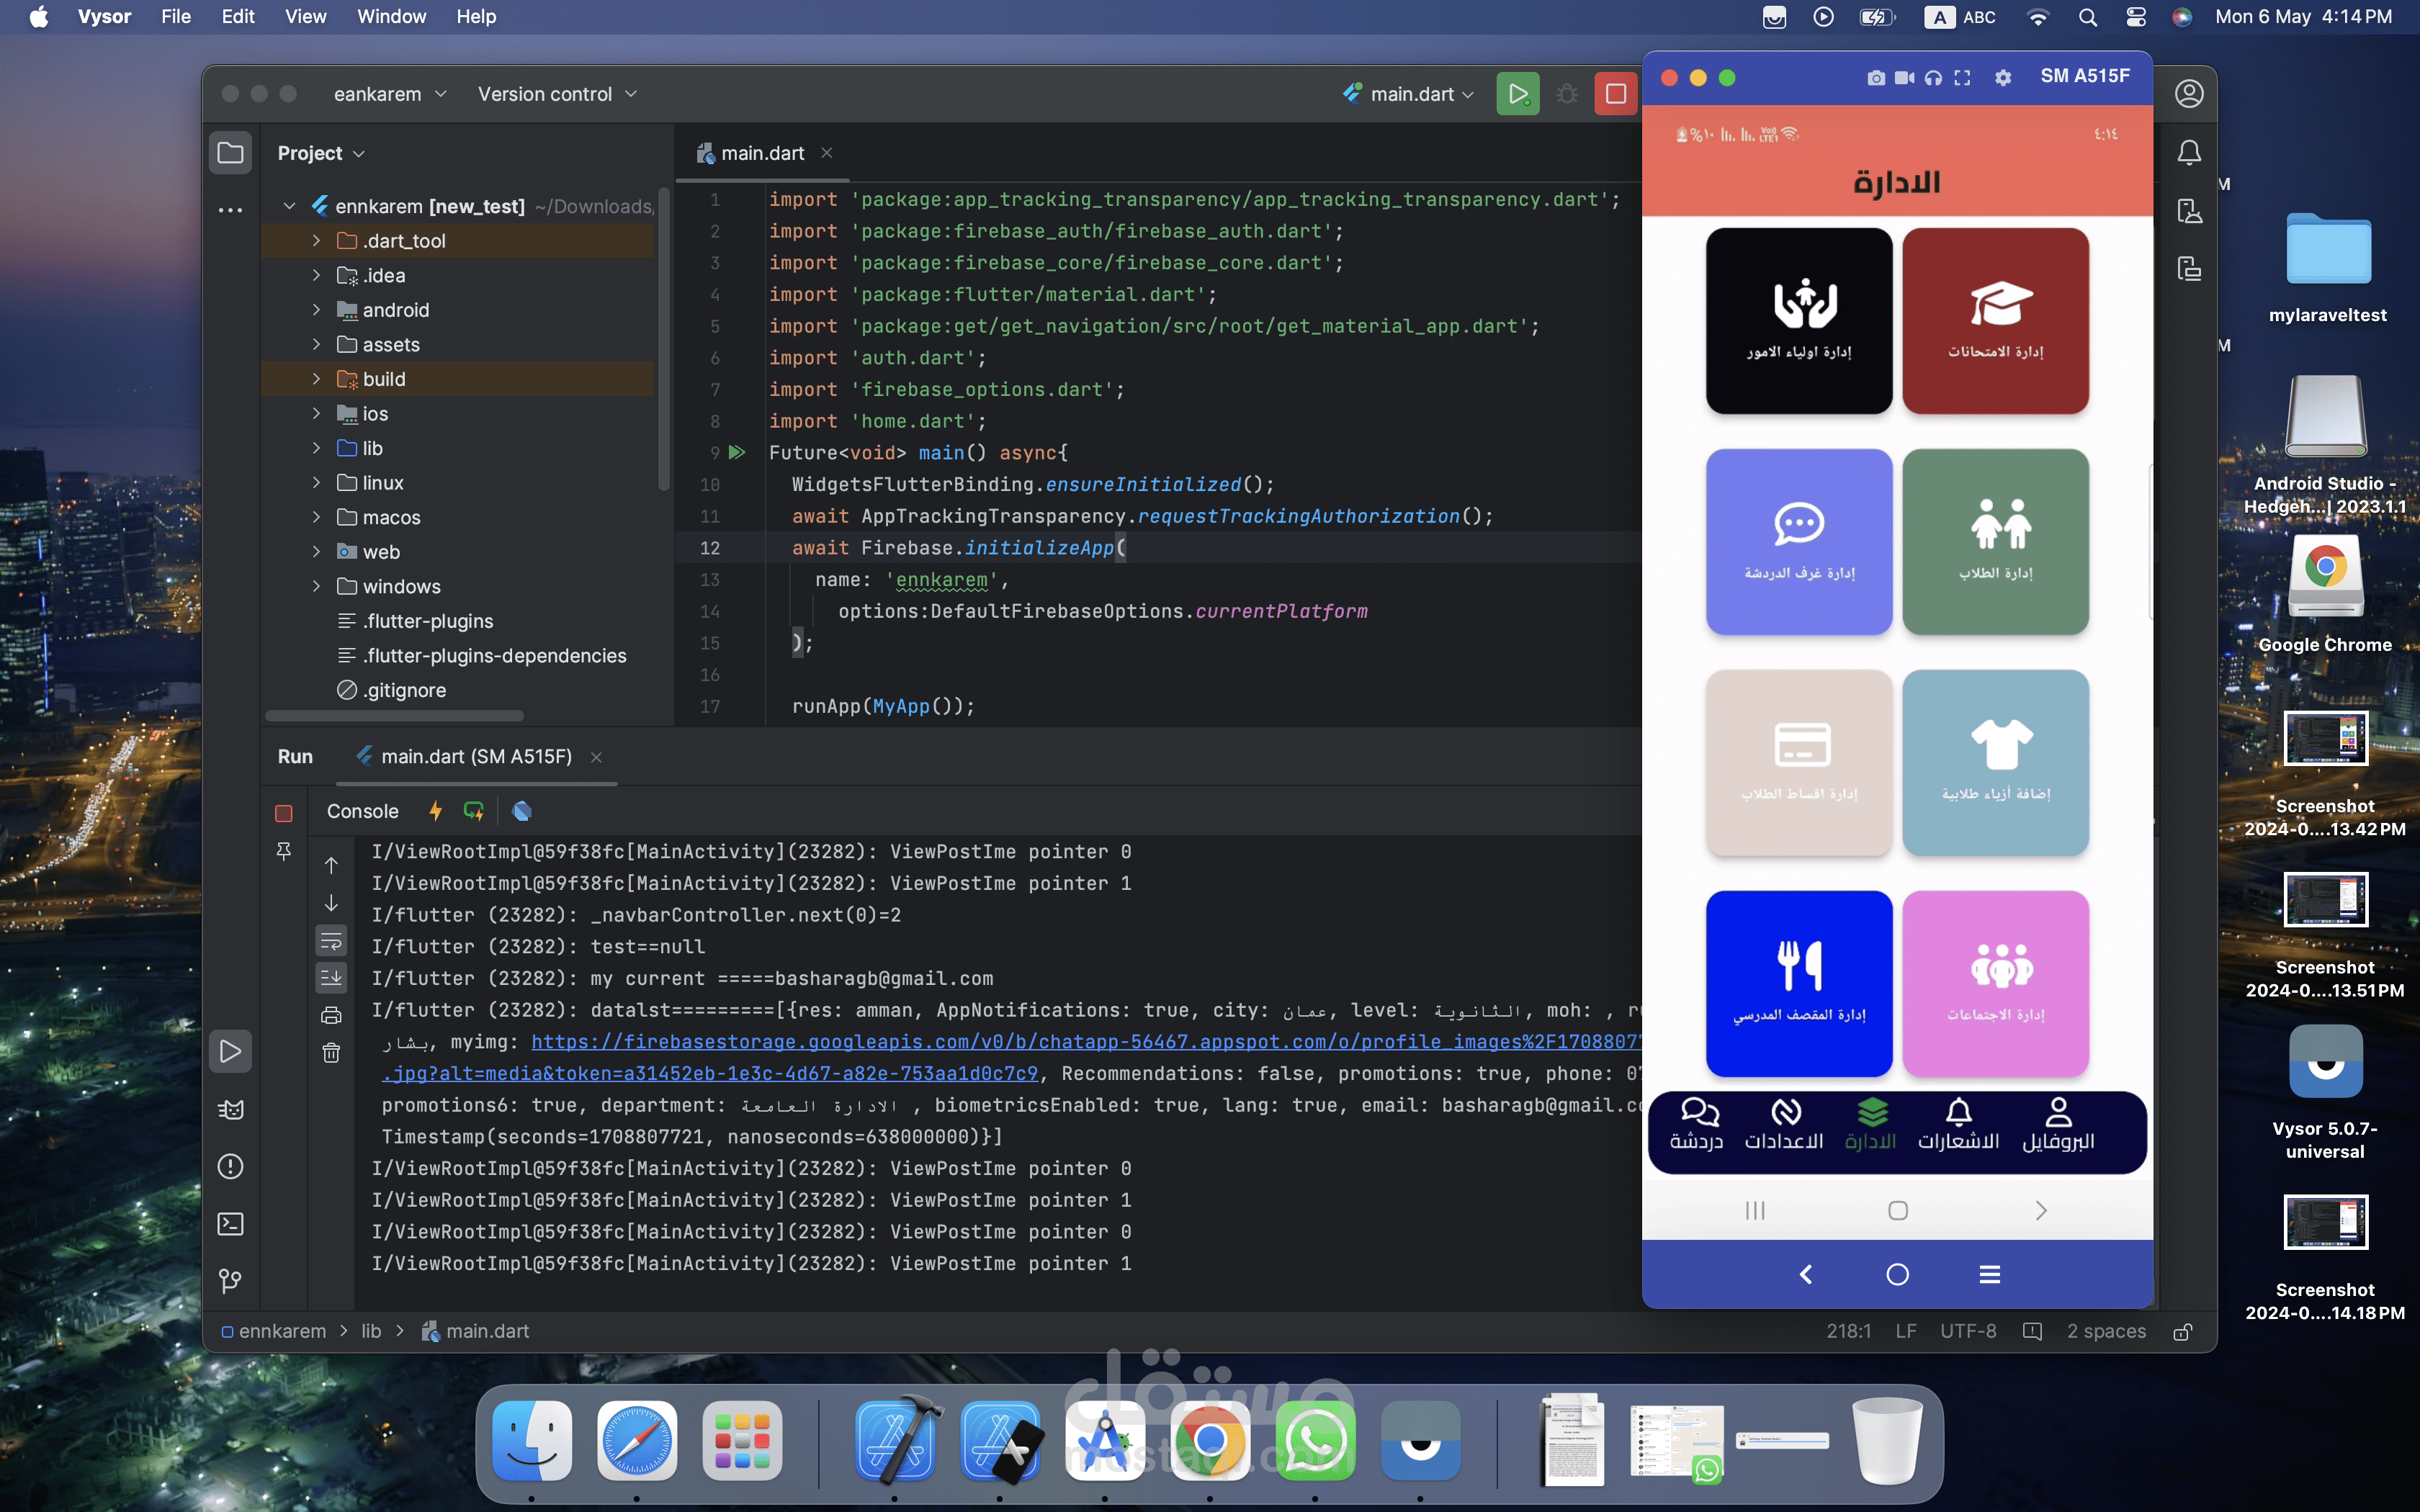The width and height of the screenshot is (2420, 1512).
Task: Click the LF line separator in status bar
Action: click(x=1906, y=1331)
